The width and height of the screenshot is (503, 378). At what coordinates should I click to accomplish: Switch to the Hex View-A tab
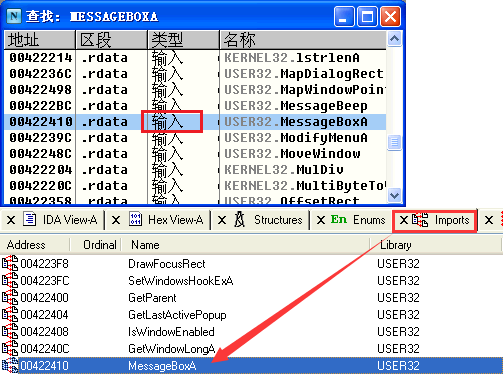point(175,220)
